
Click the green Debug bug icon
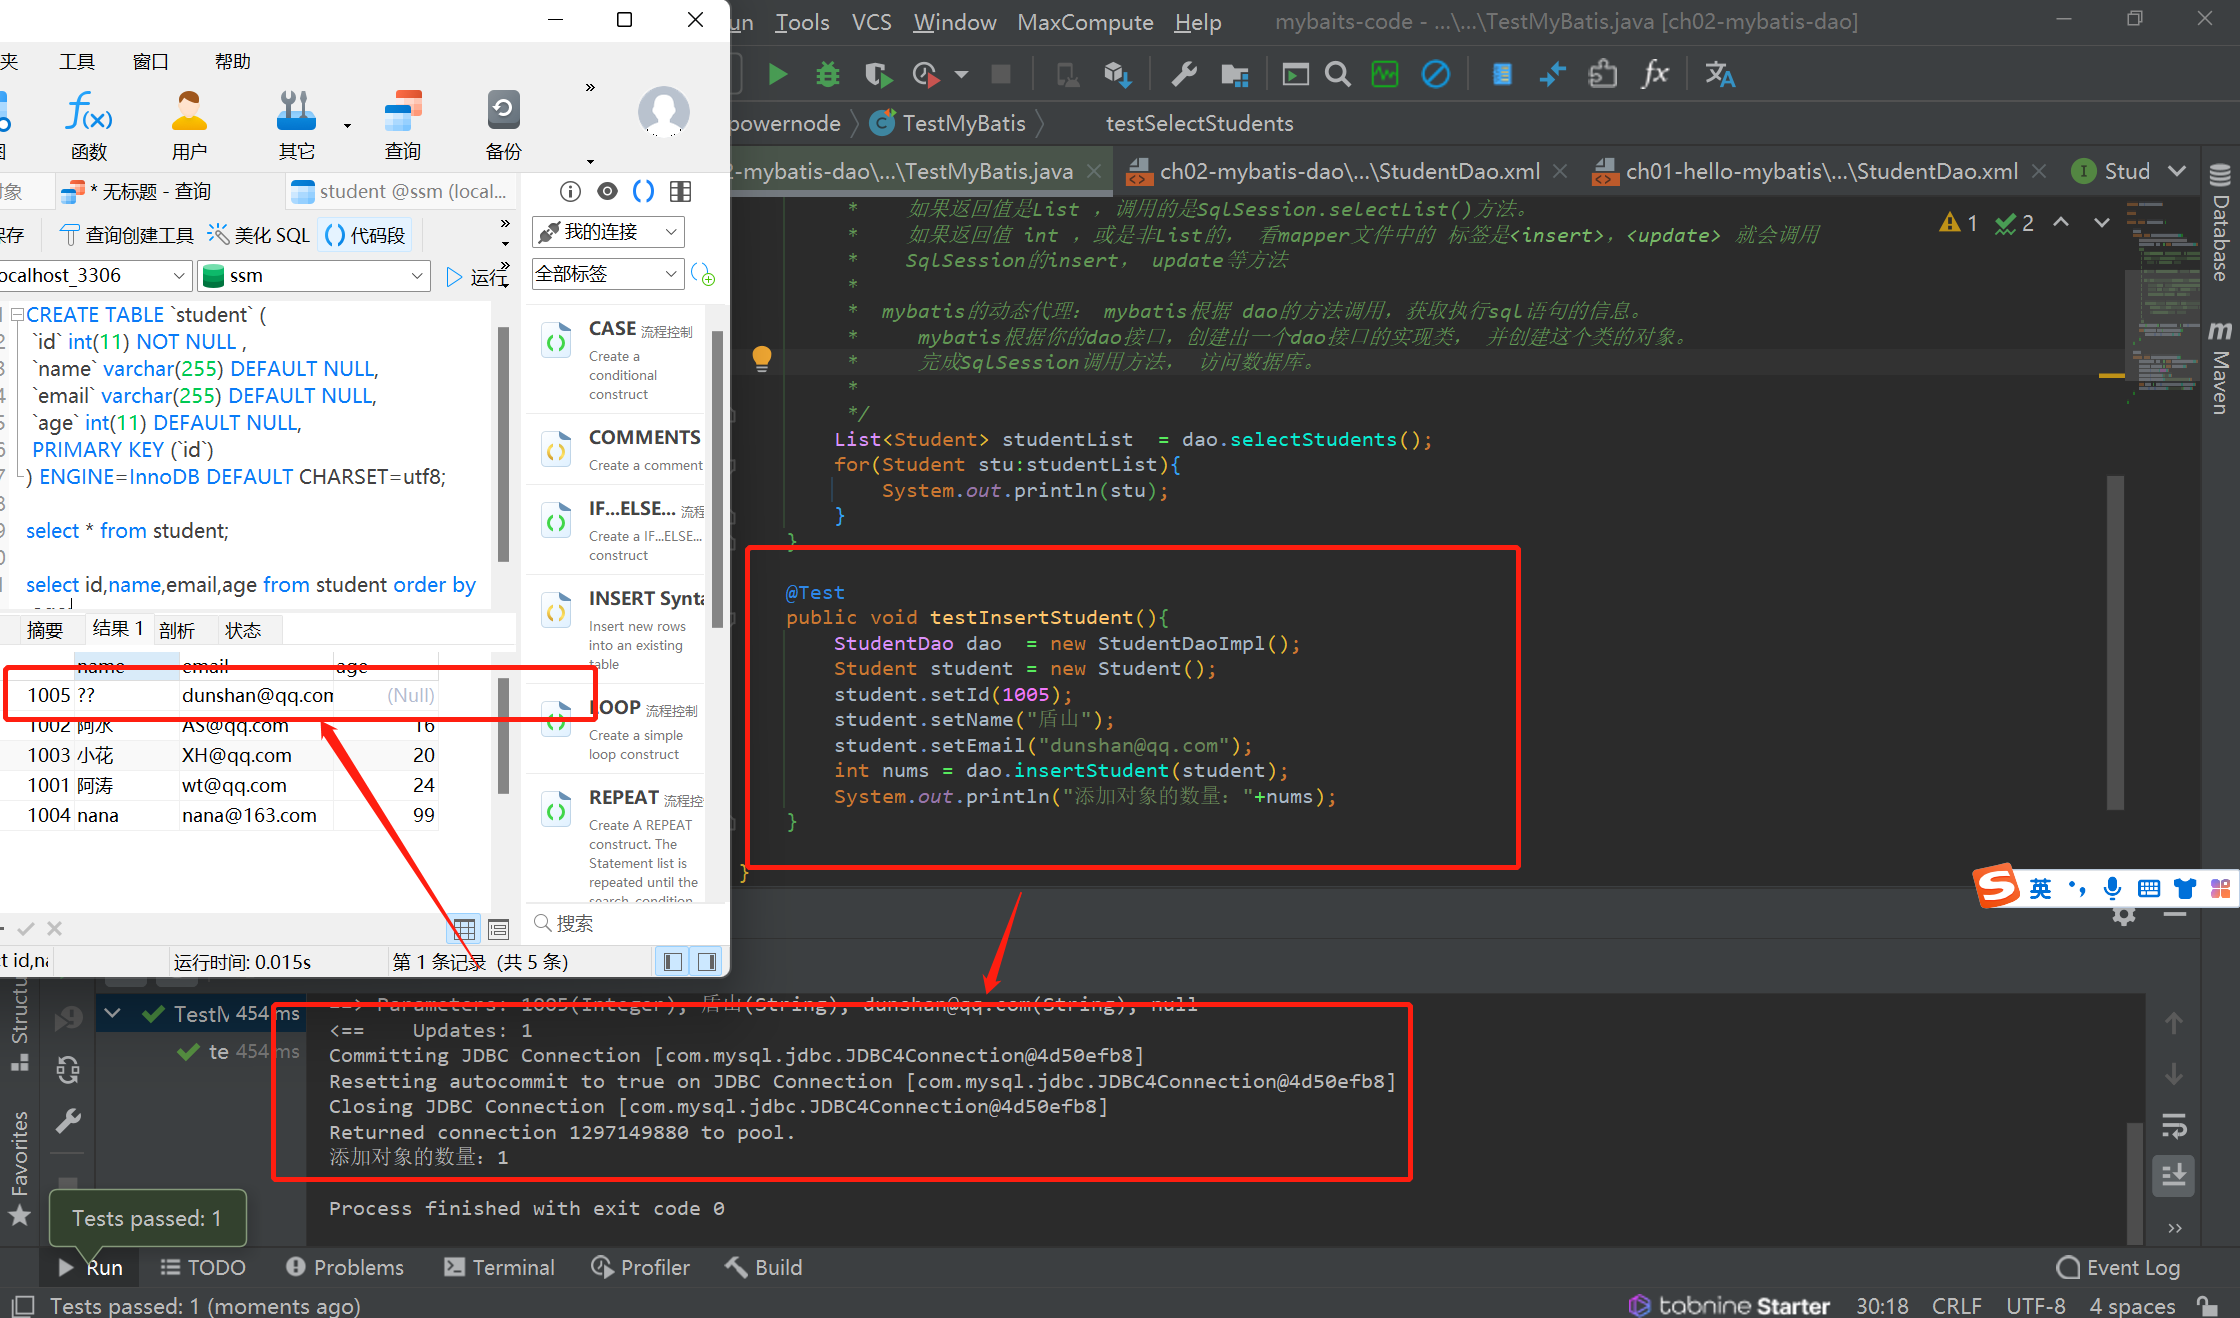827,74
